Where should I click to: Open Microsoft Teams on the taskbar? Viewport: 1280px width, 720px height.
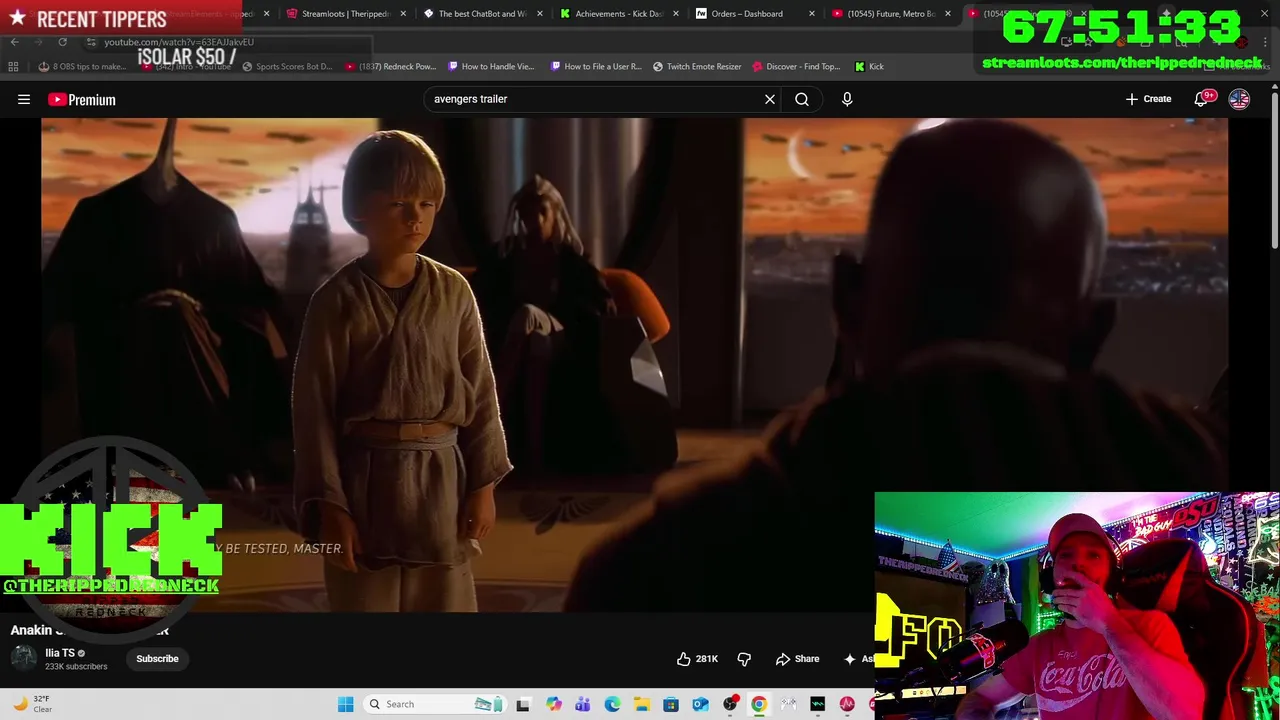(x=583, y=704)
